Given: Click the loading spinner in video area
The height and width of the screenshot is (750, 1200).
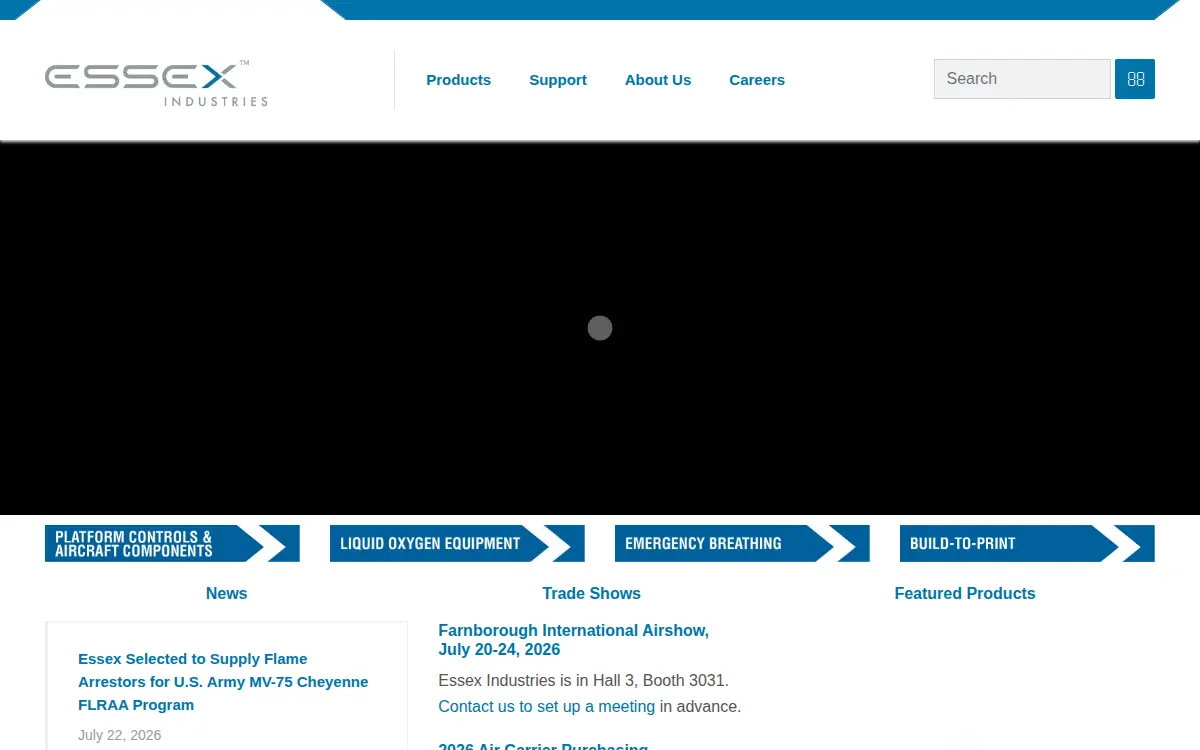Looking at the screenshot, I should tap(600, 328).
